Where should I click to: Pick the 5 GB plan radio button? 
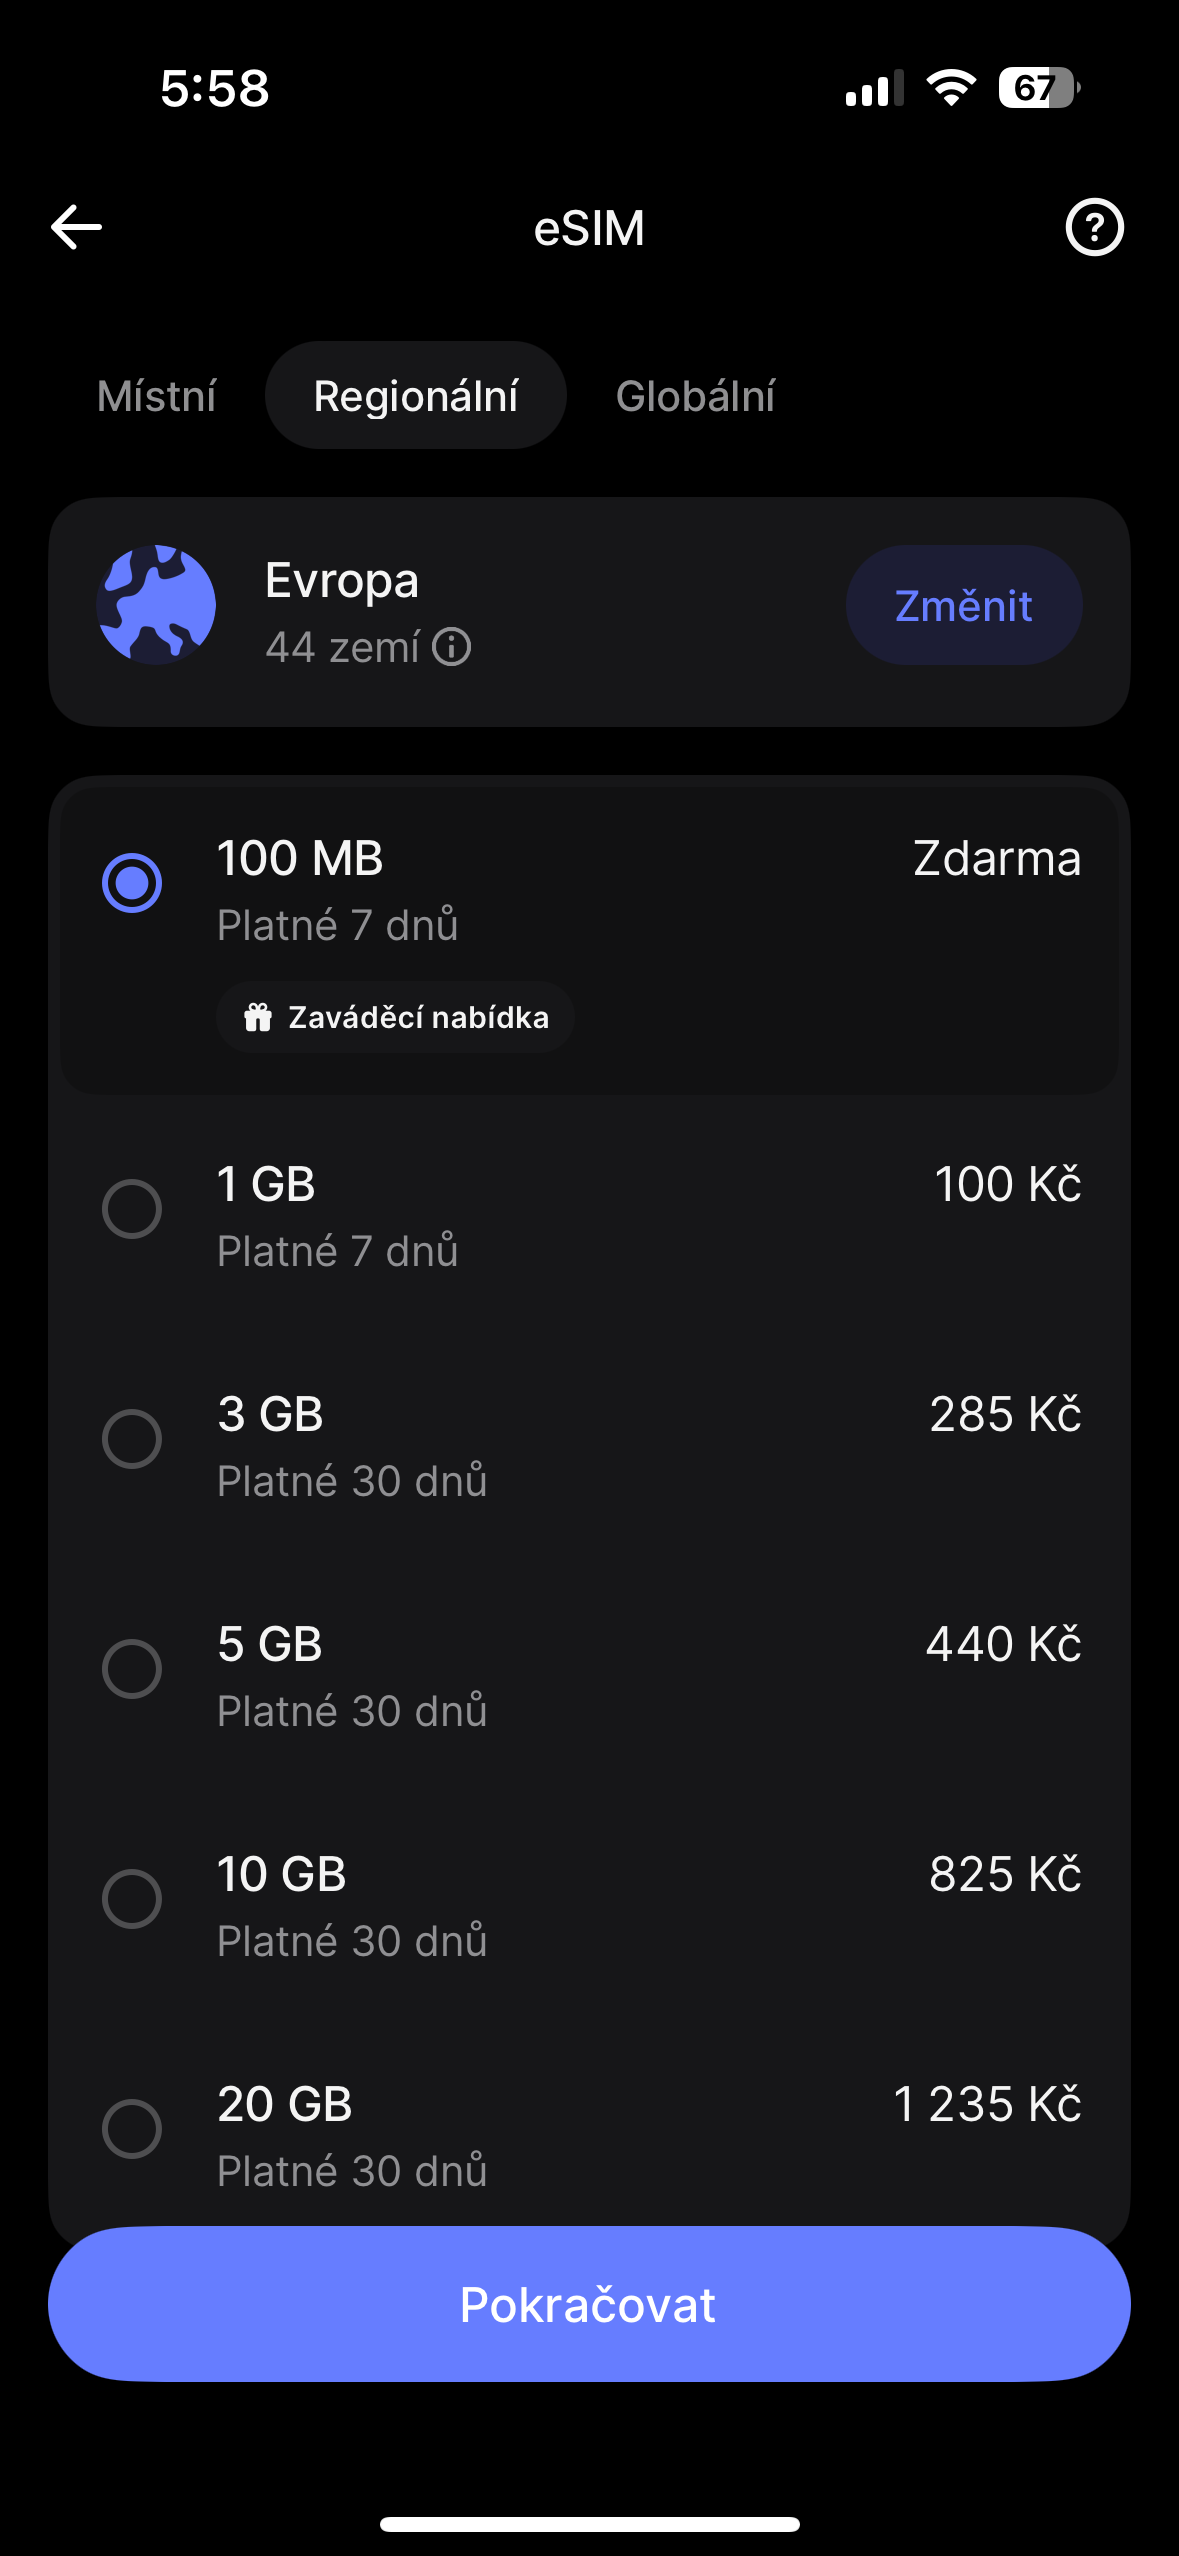(132, 1669)
